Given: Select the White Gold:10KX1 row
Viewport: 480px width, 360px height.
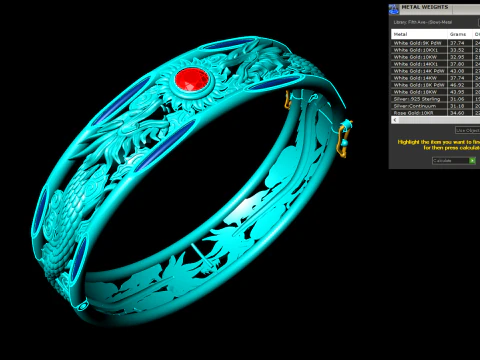Looking at the screenshot, I should [435, 50].
